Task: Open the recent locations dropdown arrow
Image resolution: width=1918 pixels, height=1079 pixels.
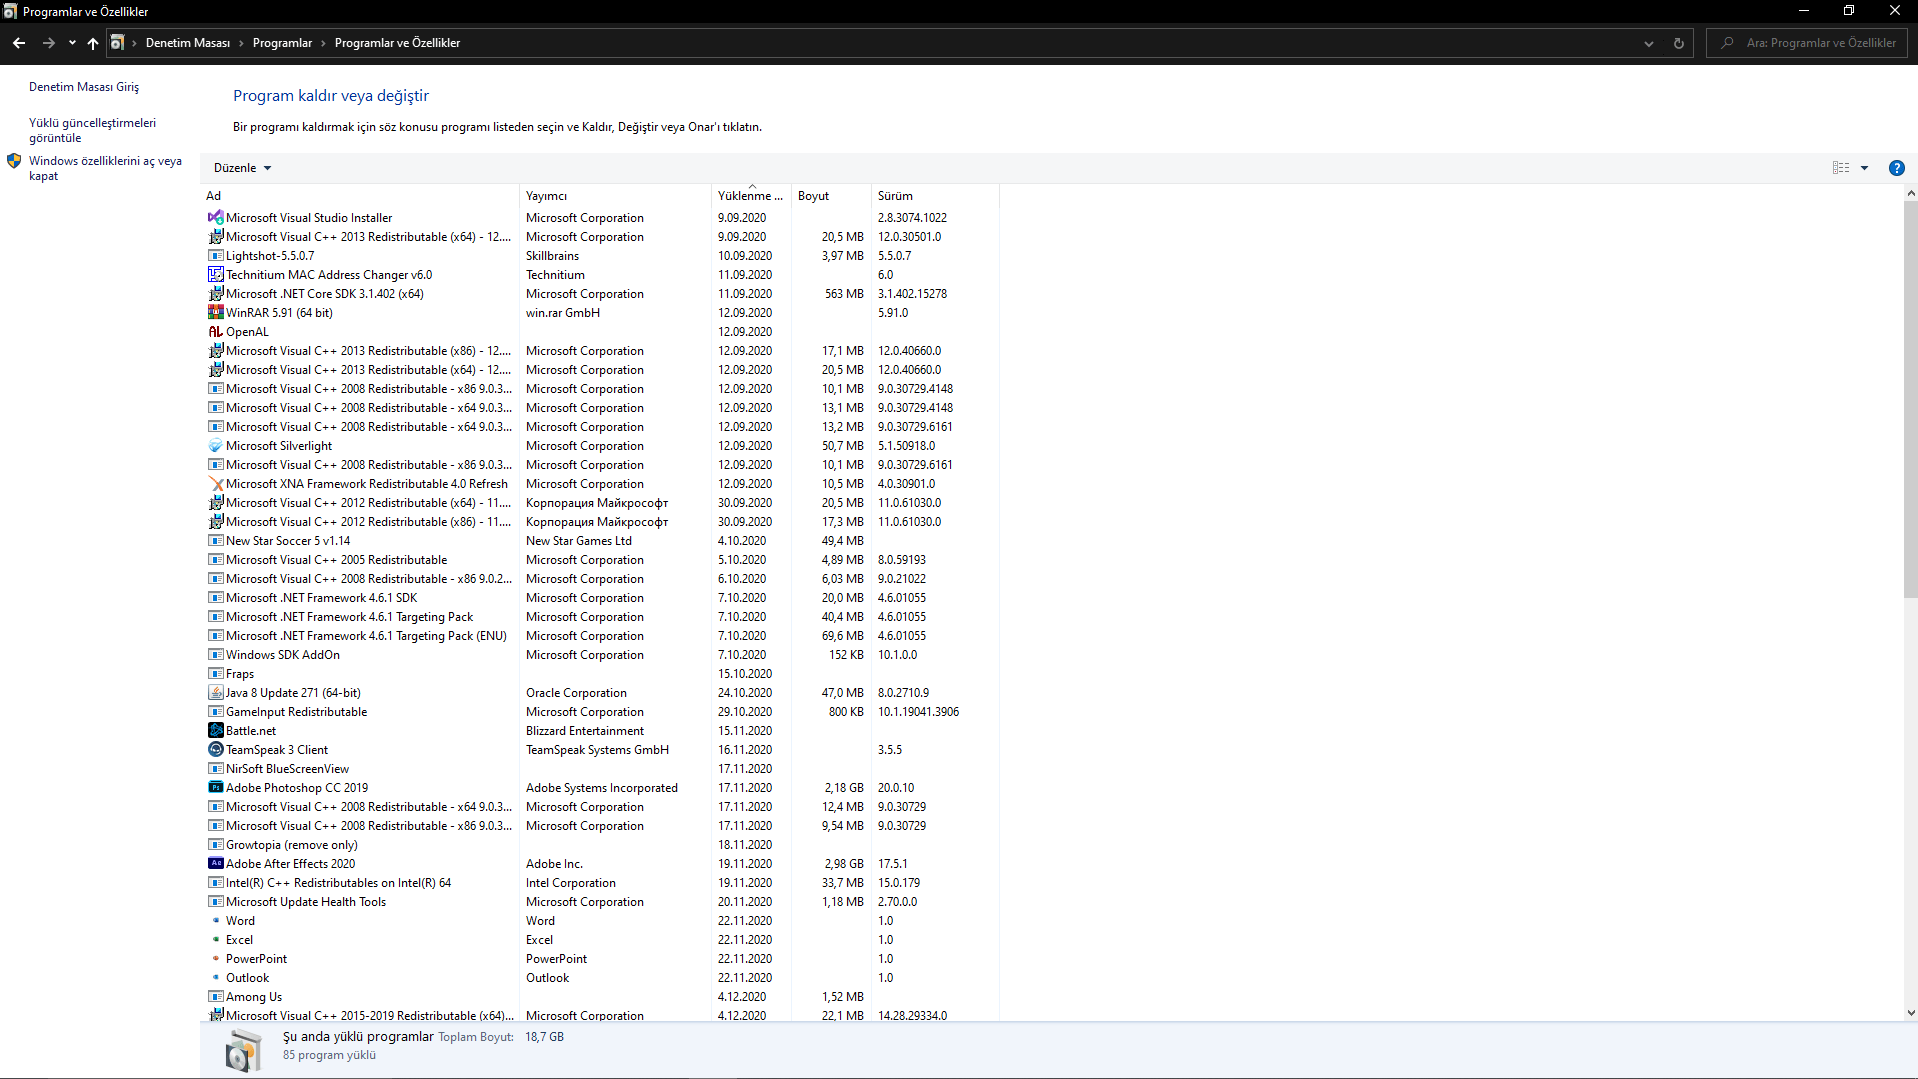Action: [72, 43]
